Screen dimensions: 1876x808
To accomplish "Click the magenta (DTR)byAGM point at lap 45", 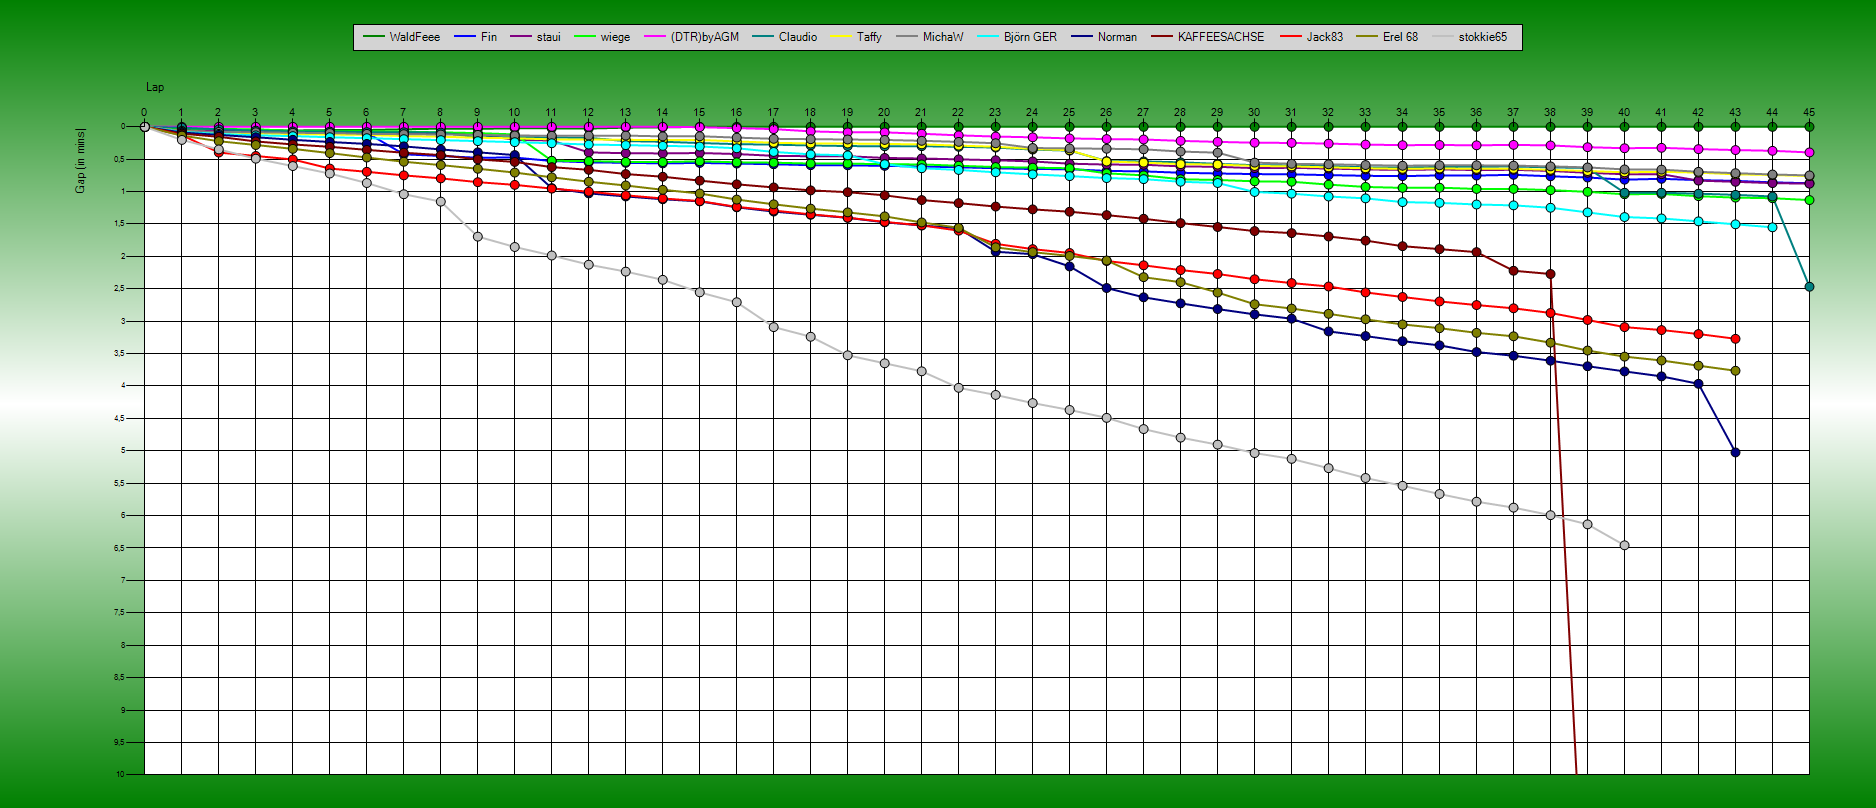I will [x=1809, y=153].
